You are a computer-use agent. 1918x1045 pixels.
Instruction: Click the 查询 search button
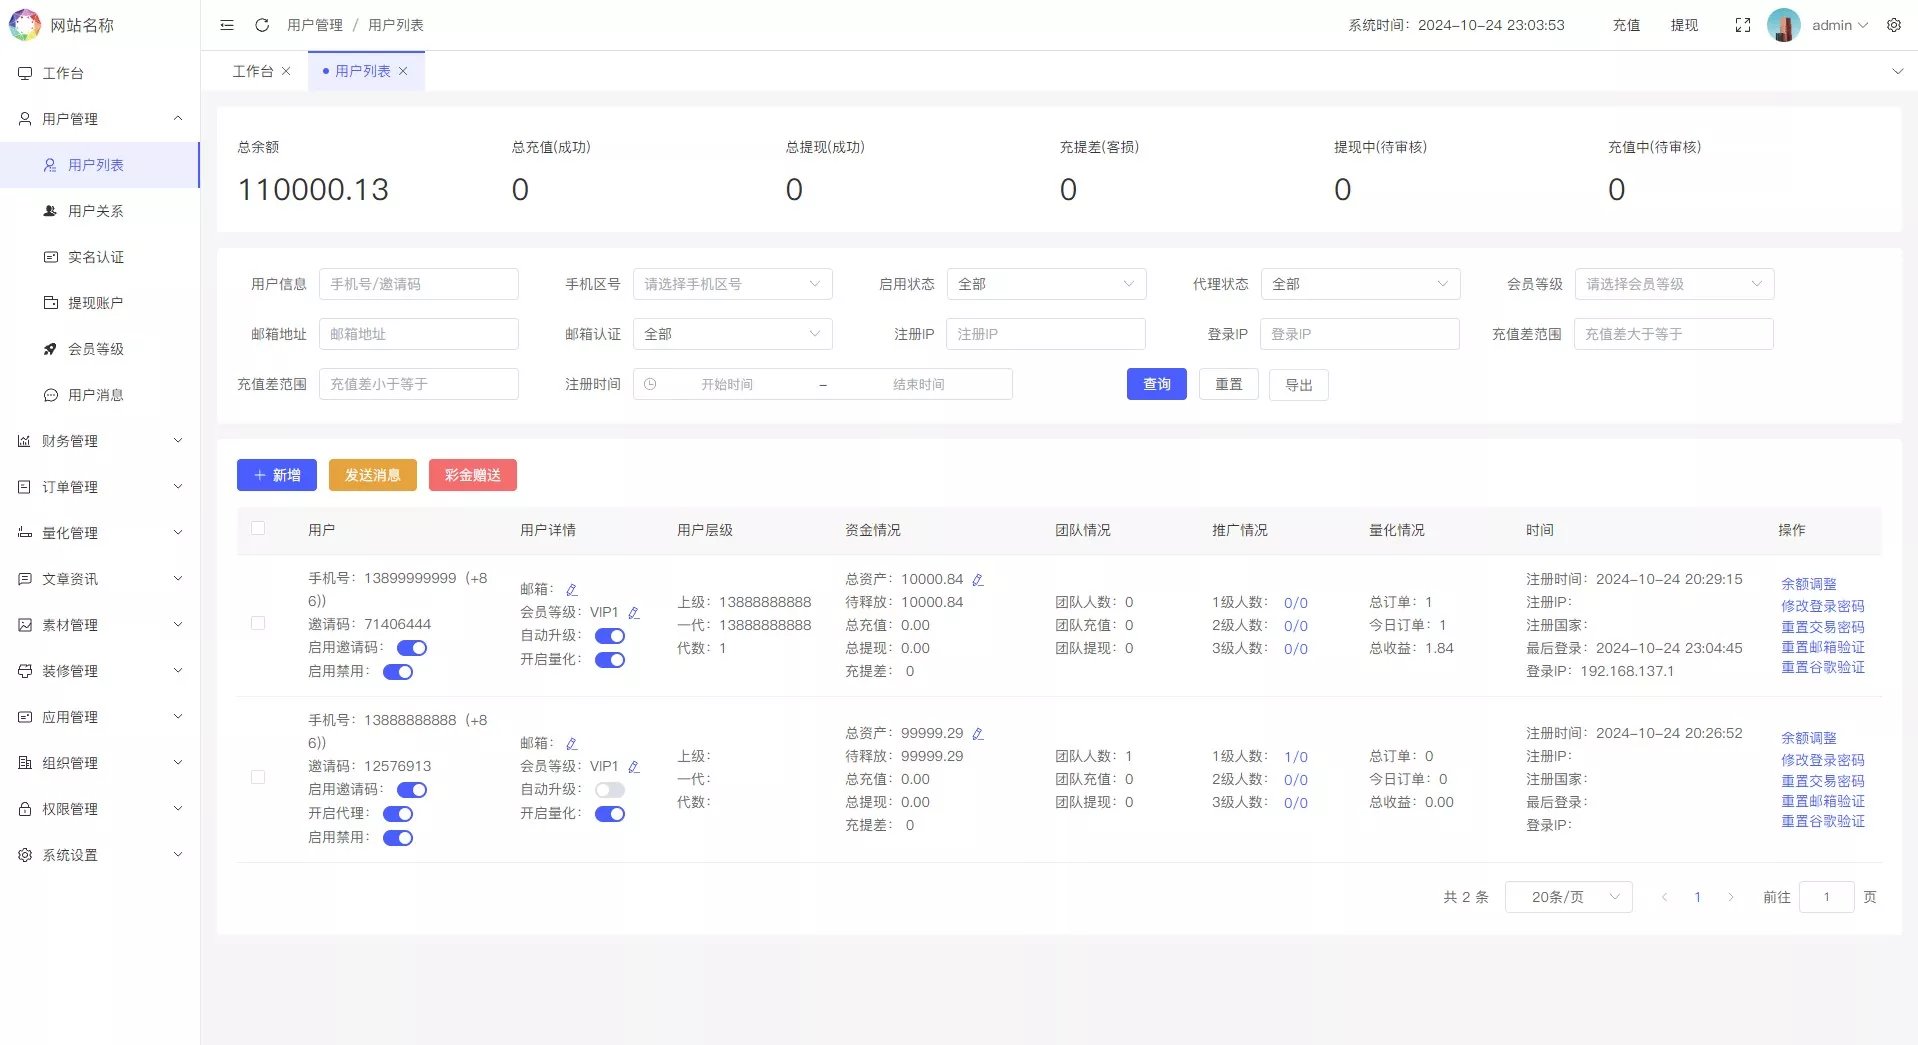click(x=1156, y=384)
